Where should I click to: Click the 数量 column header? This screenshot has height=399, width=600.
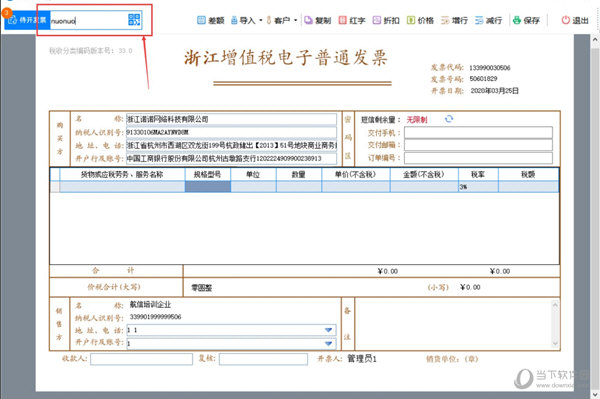coord(299,174)
